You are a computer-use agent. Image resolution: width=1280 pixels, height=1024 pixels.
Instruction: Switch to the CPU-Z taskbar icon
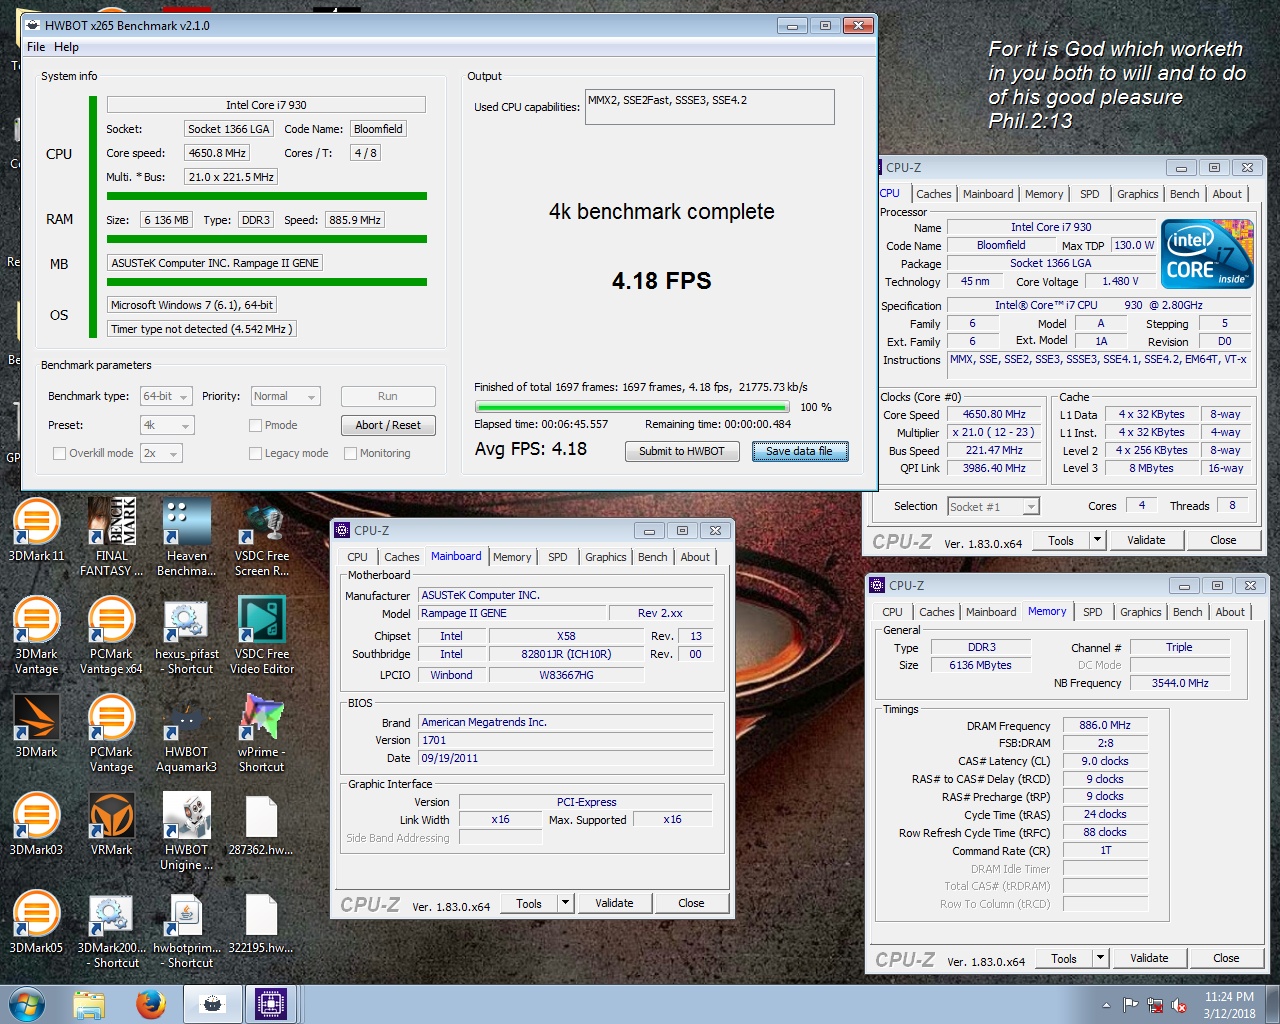(271, 1004)
